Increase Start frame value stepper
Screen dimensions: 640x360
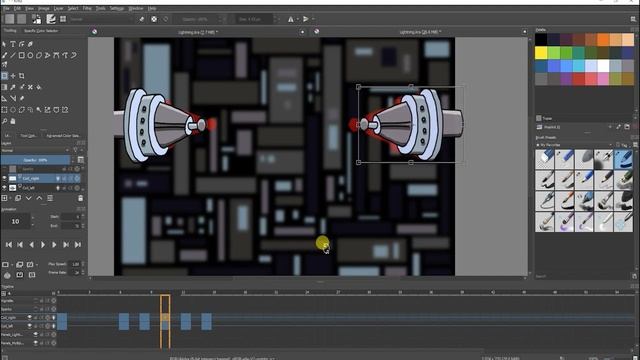coord(83,215)
